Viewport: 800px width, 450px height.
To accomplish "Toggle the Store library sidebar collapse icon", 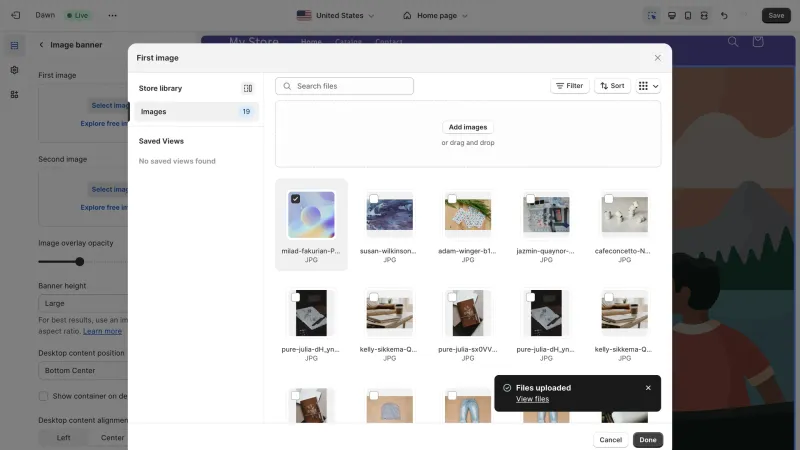I will [247, 88].
